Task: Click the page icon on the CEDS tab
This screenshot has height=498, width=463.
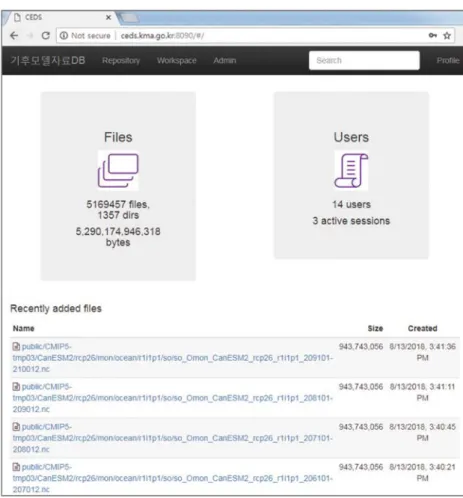Action: coord(17,17)
